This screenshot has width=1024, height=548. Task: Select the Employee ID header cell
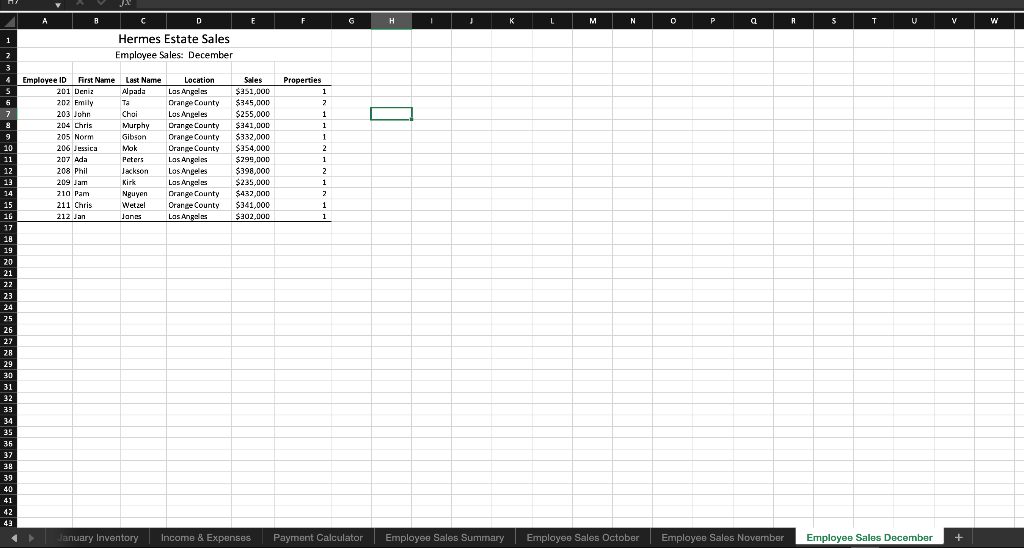tap(44, 80)
